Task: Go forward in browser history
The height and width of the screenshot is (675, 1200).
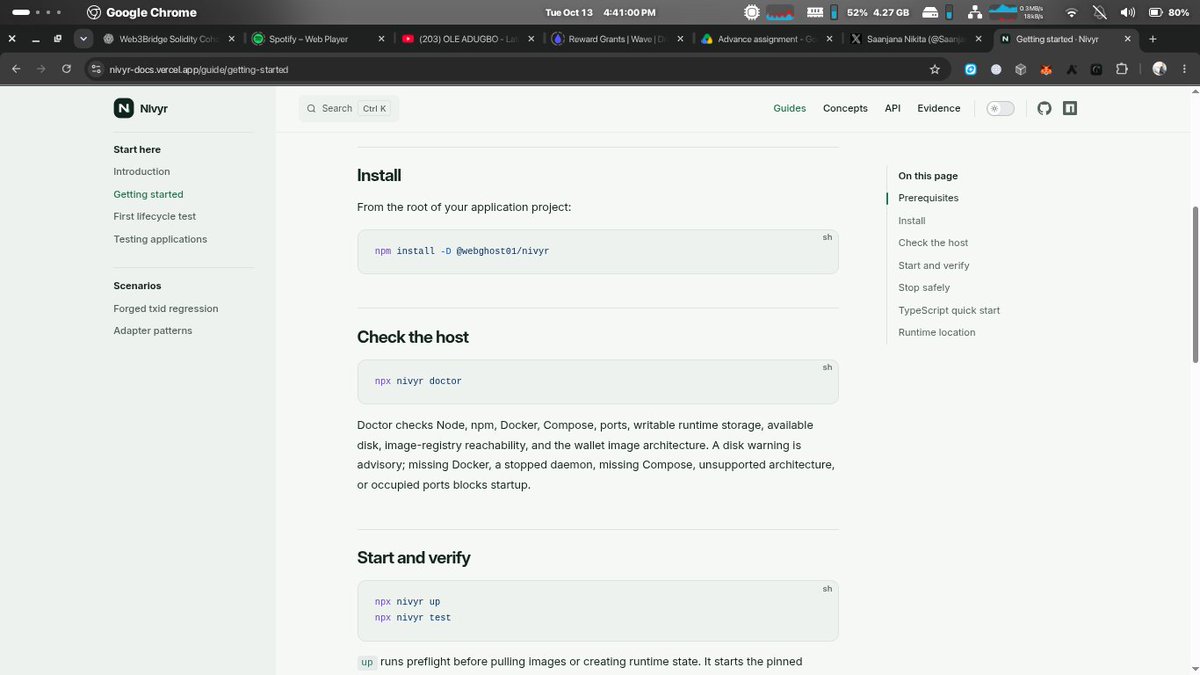Action: click(x=41, y=69)
